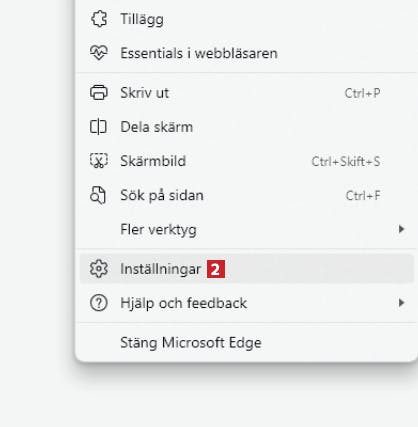Click the red 2 badge

pyautogui.click(x=216, y=269)
